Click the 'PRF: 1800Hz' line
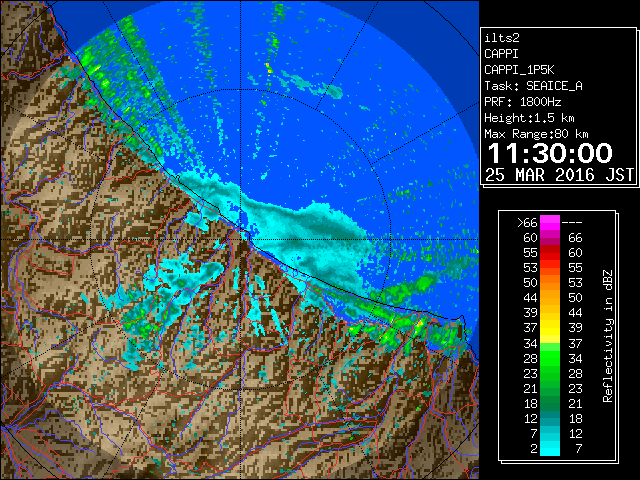Screen dimensions: 640x480 (522, 102)
